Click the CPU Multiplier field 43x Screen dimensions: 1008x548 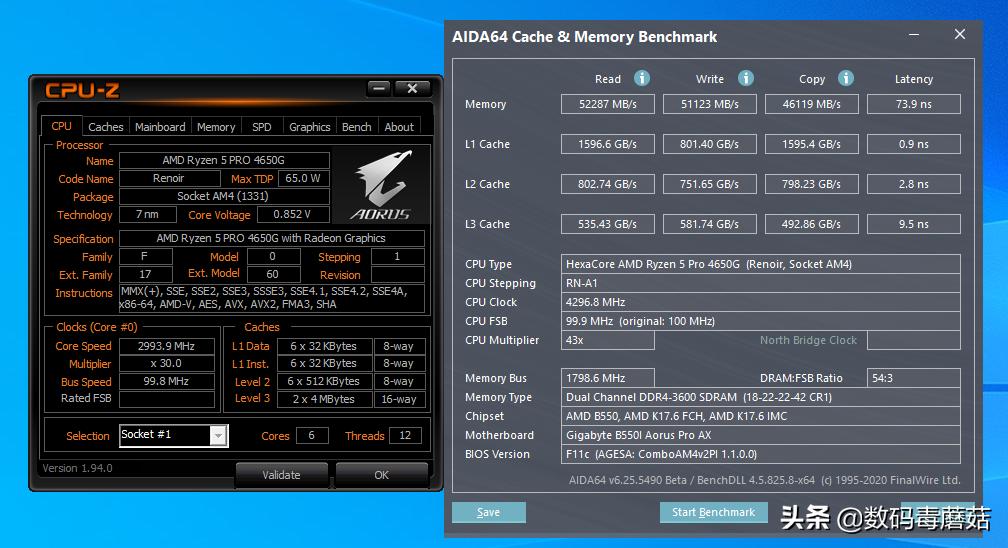(608, 340)
